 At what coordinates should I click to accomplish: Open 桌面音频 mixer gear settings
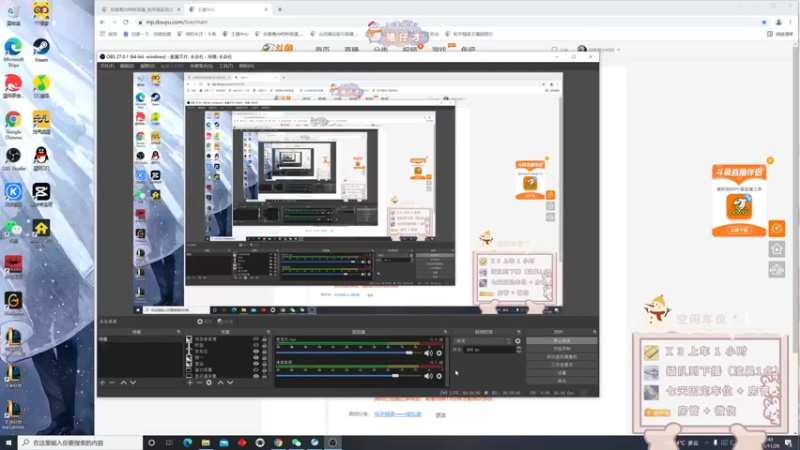(x=439, y=376)
